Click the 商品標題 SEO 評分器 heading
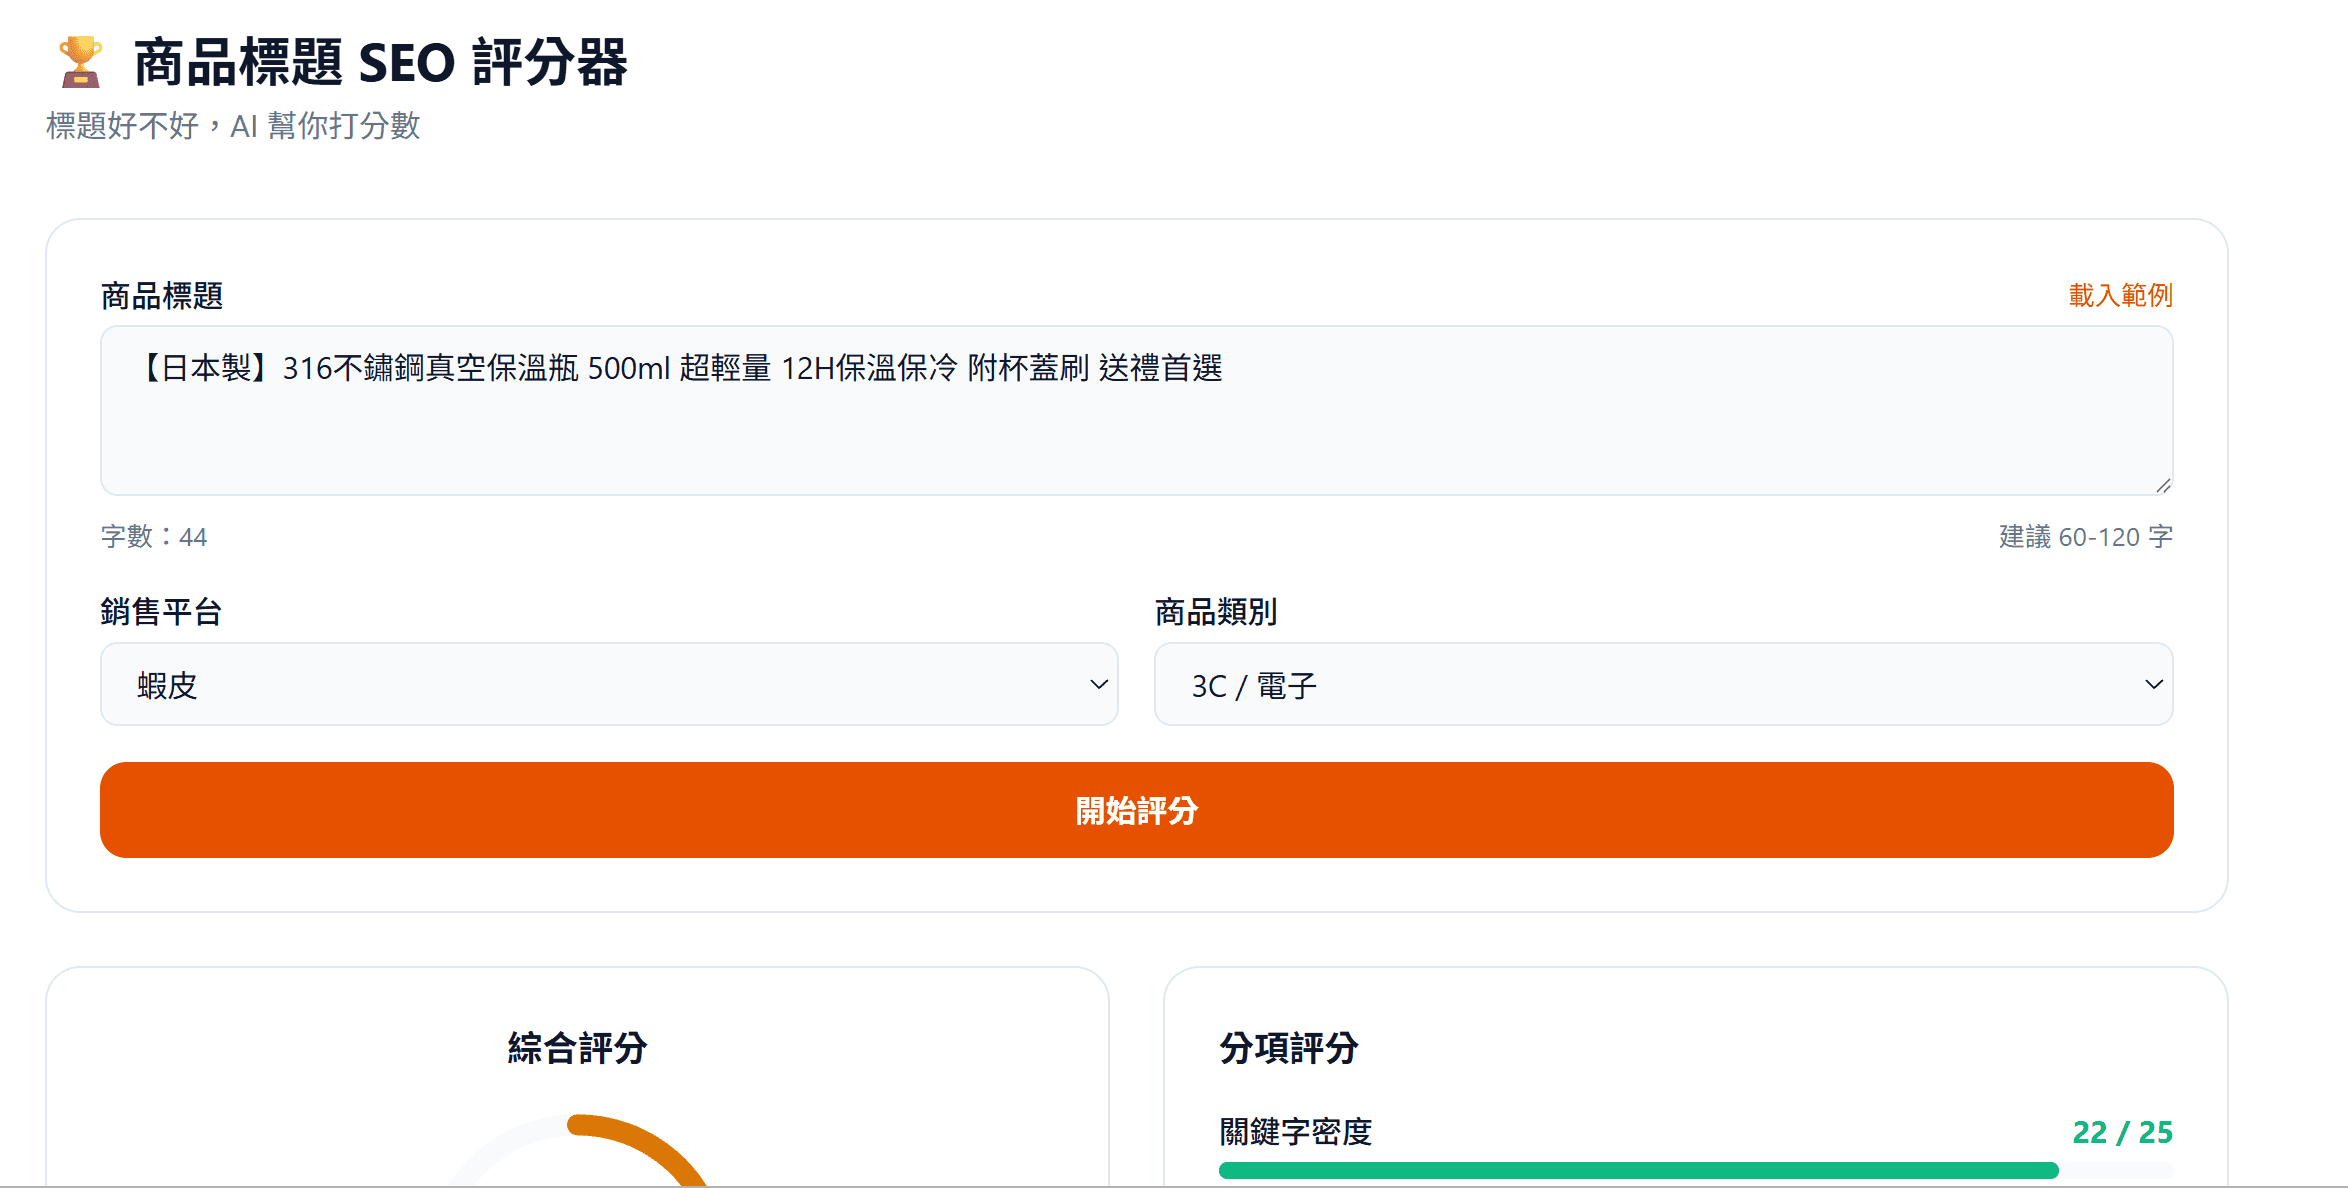 [380, 62]
